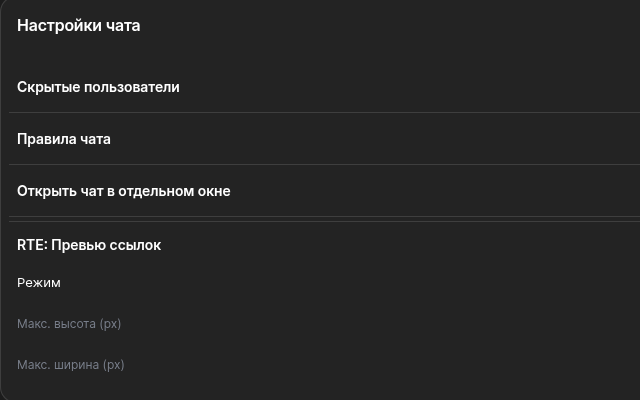This screenshot has width=640, height=400.
Task: Select "Правила чата" in chat settings
Action: tap(64, 139)
